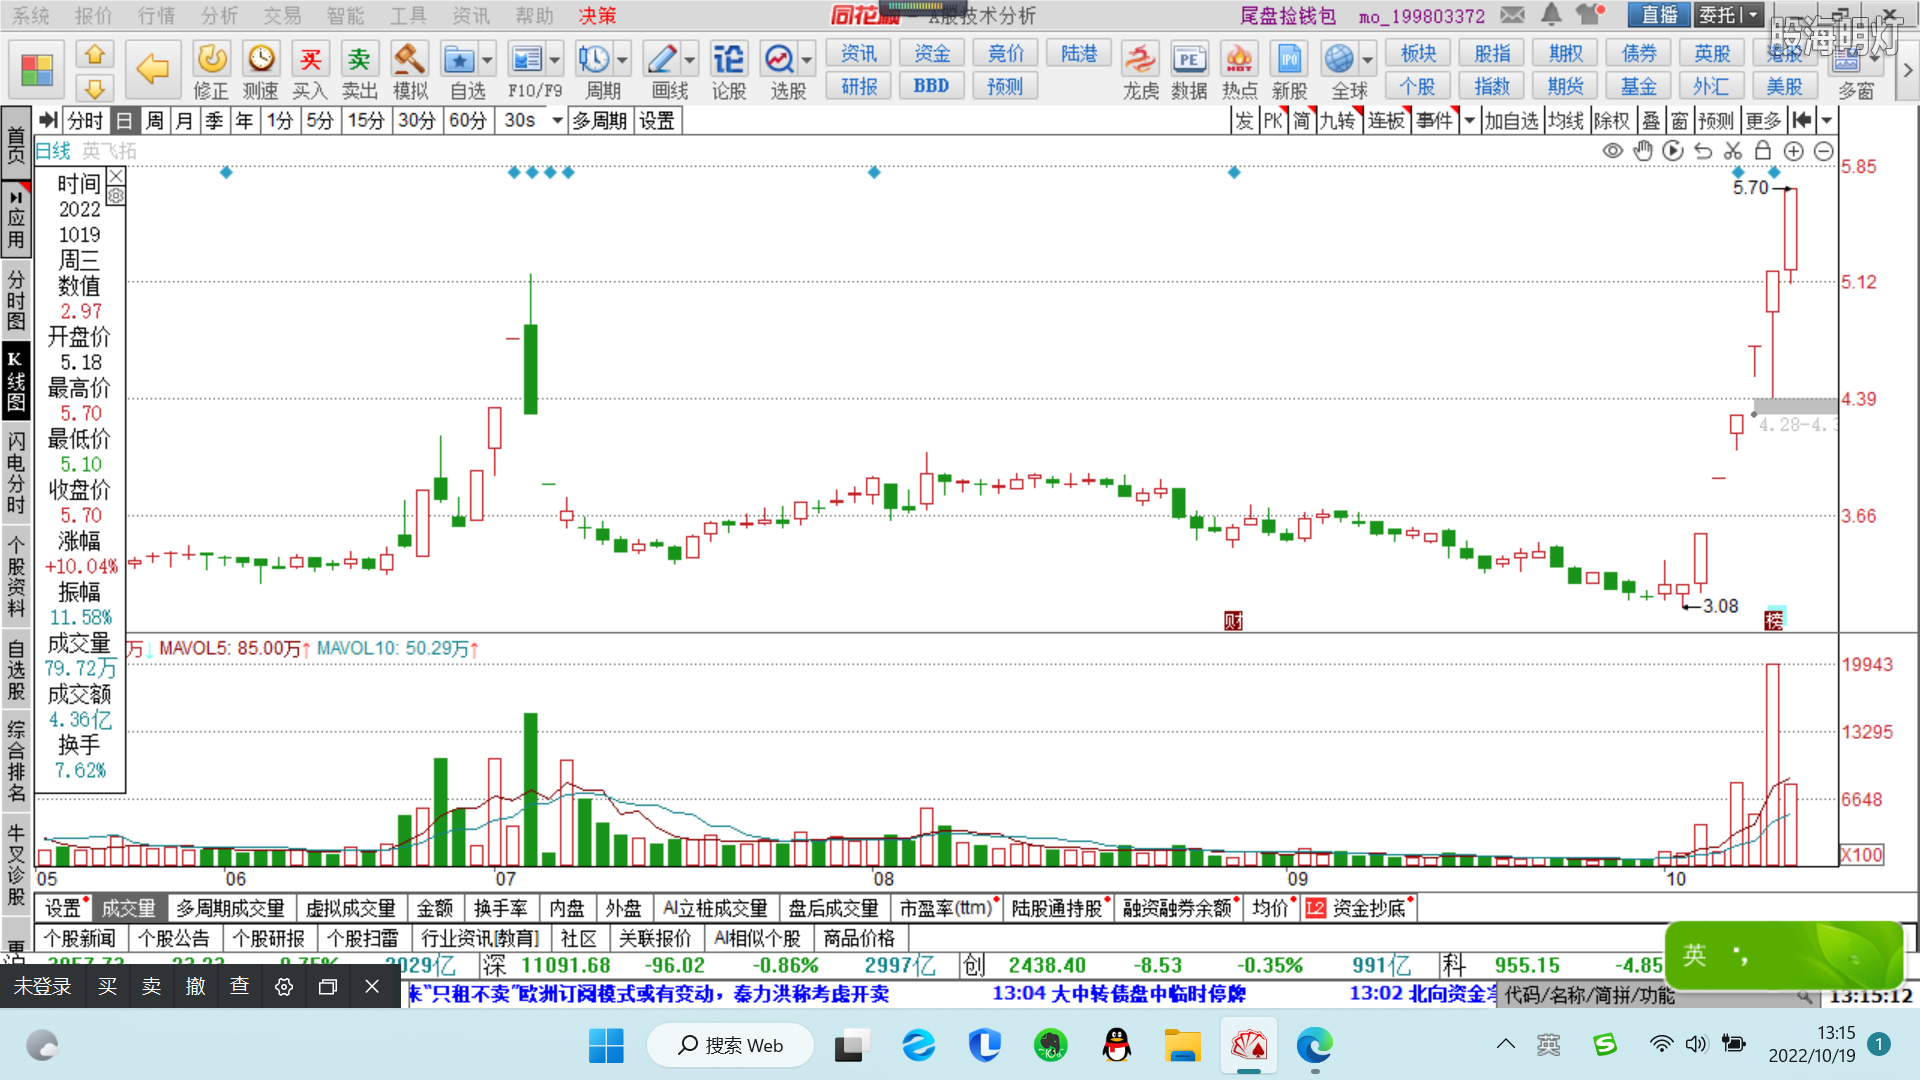Switch to 月 monthly period

(x=184, y=121)
